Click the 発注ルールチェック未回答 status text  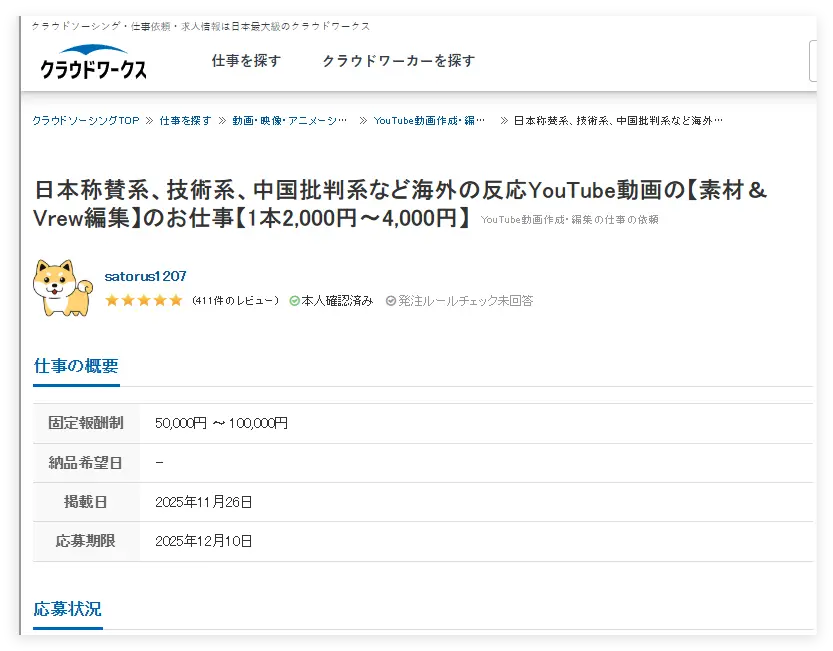click(x=465, y=301)
